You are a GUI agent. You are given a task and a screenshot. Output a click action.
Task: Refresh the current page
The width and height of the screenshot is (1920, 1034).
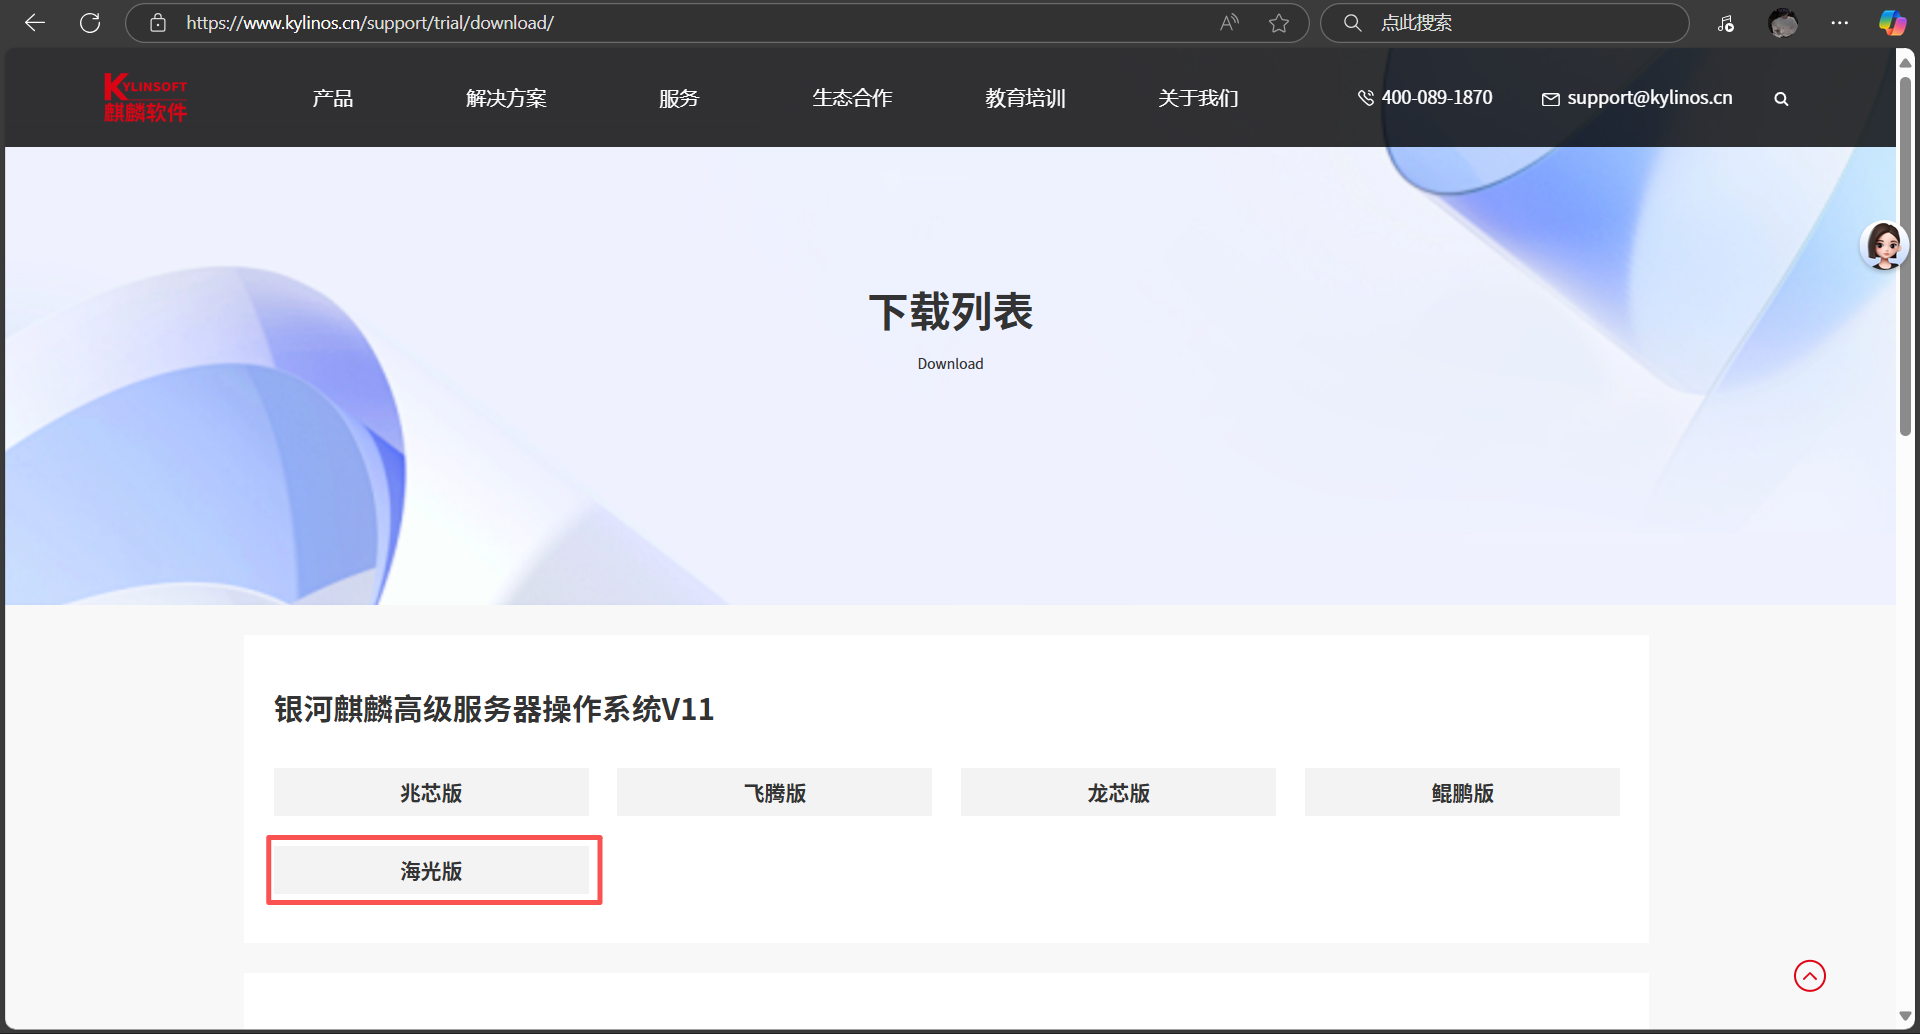(90, 22)
